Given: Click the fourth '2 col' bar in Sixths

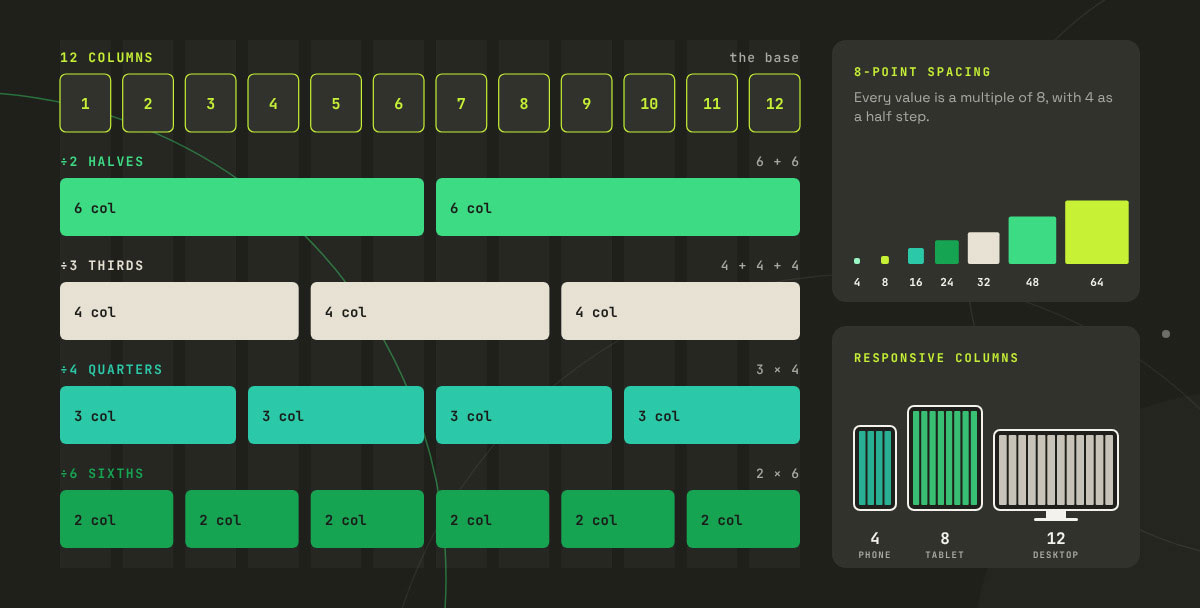Looking at the screenshot, I should point(493,519).
